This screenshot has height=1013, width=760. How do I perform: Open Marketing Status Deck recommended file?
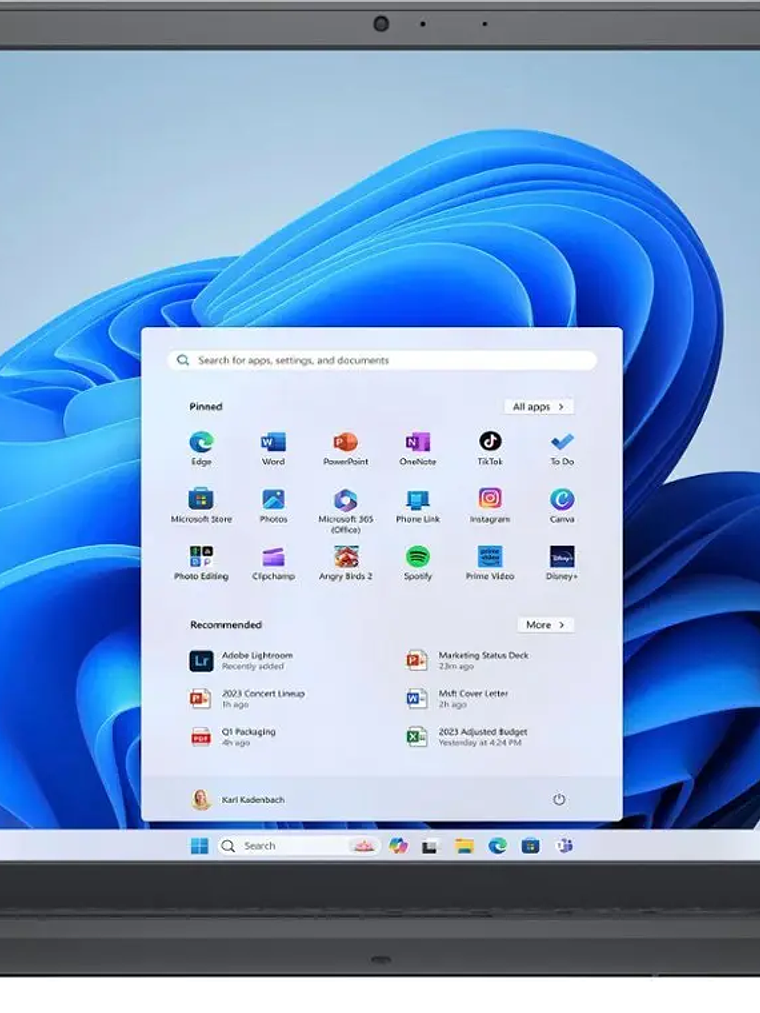click(483, 660)
